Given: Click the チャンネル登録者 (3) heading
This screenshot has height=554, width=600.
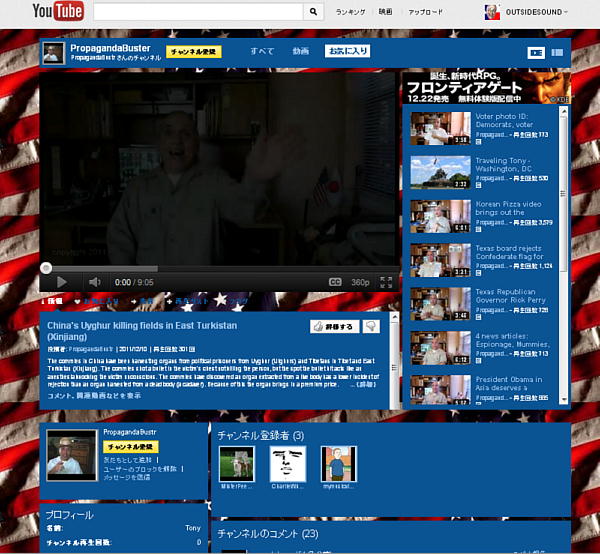Looking at the screenshot, I should pos(261,435).
